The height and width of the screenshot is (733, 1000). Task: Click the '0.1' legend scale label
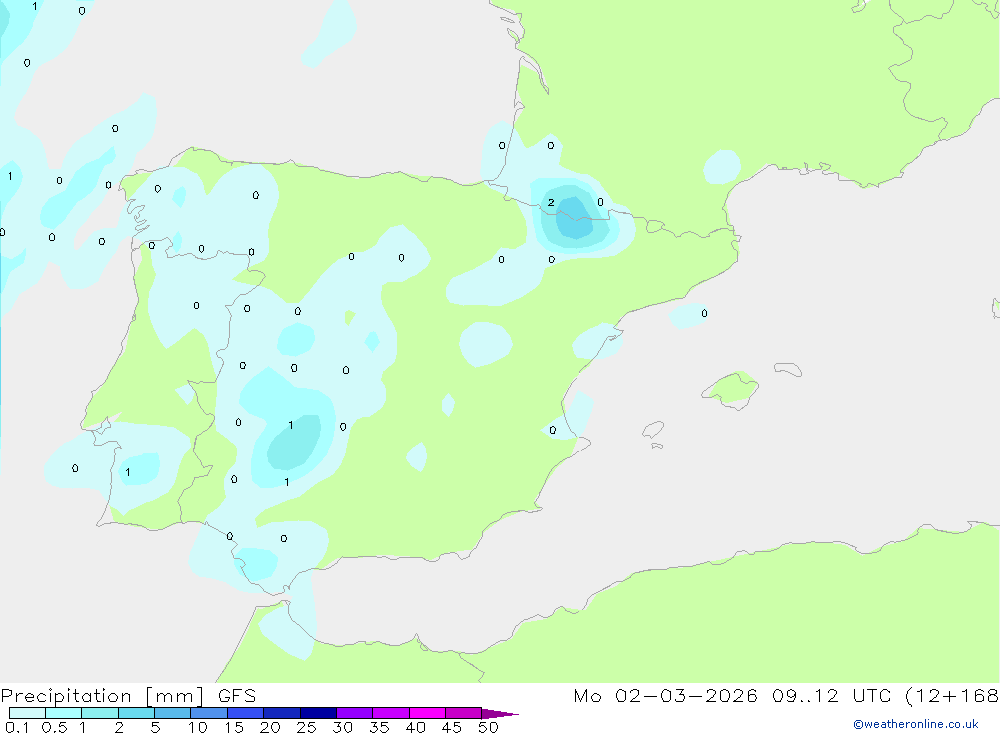point(17,727)
